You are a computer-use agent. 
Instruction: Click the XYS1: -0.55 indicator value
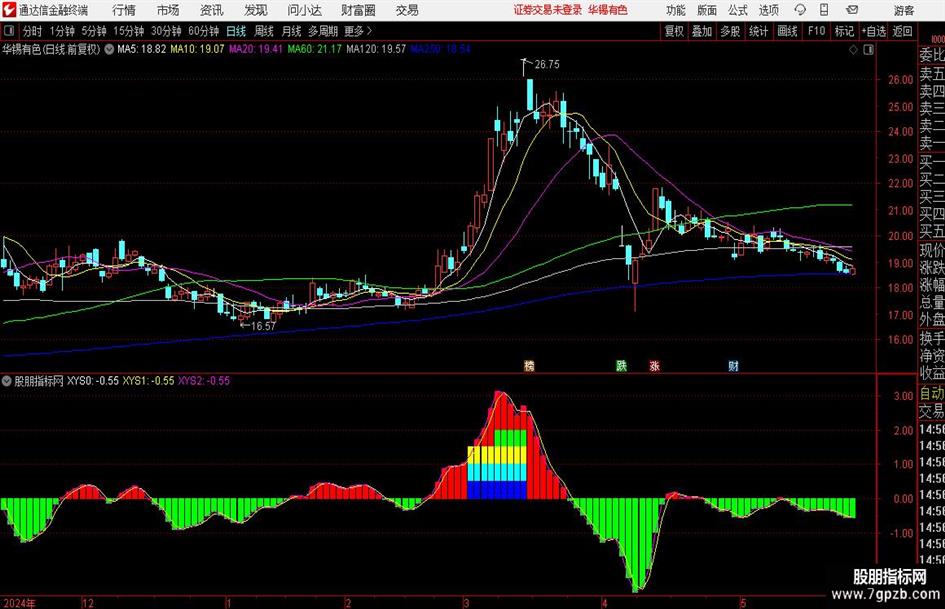[x=148, y=381]
